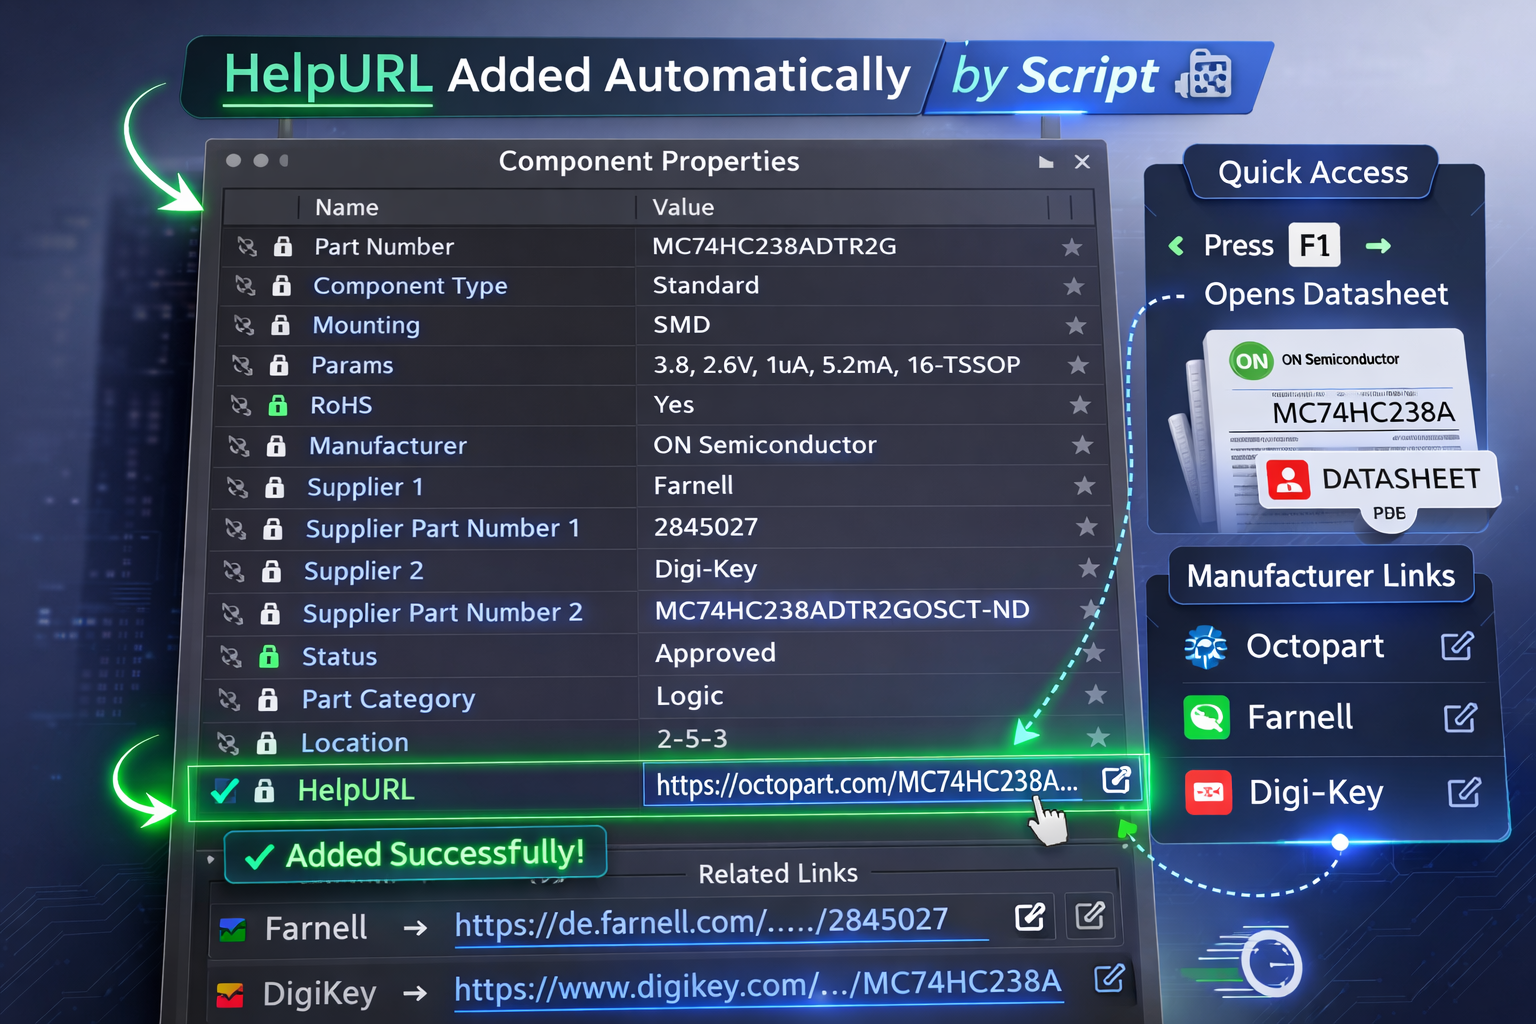Click the star in Component Type row
The image size is (1536, 1024).
pyautogui.click(x=1074, y=286)
